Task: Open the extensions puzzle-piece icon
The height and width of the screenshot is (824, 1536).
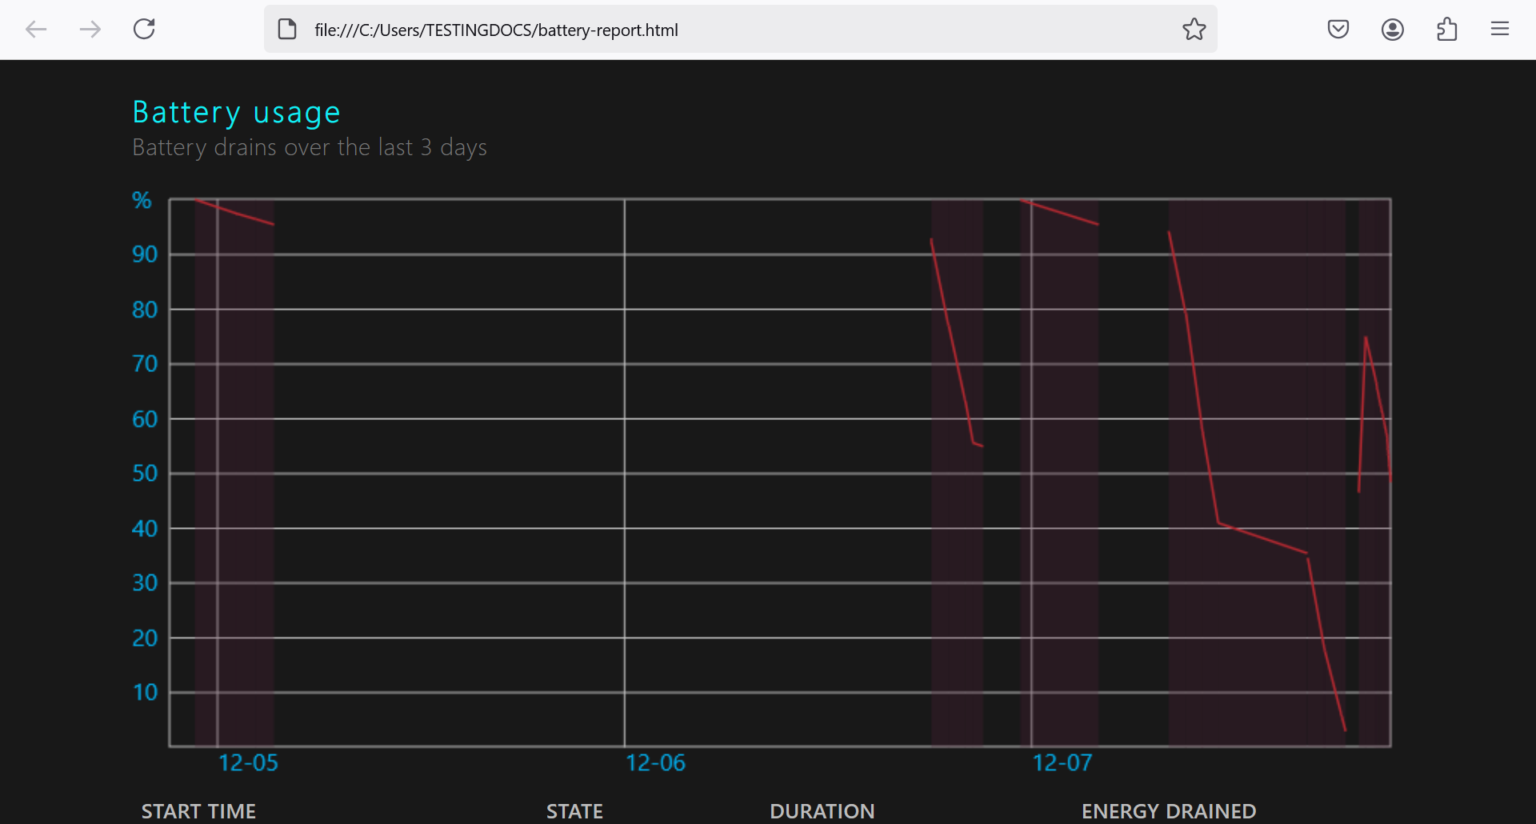Action: [x=1446, y=29]
